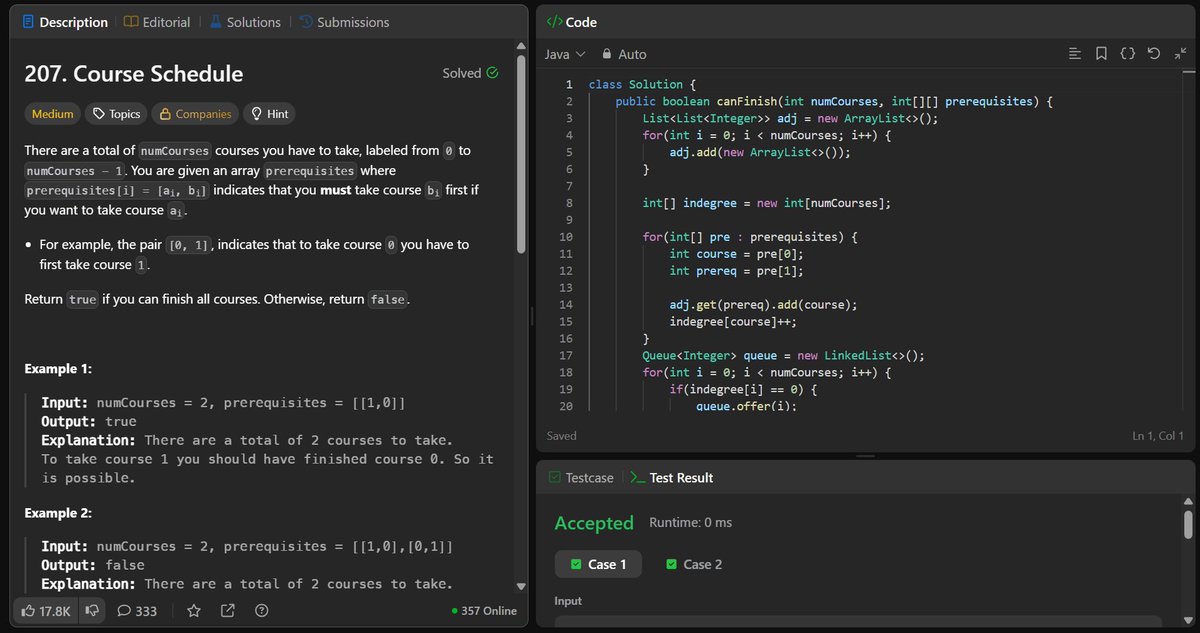The height and width of the screenshot is (633, 1200).
Task: Click the Ln 1, Col 1 status
Action: pos(1158,436)
